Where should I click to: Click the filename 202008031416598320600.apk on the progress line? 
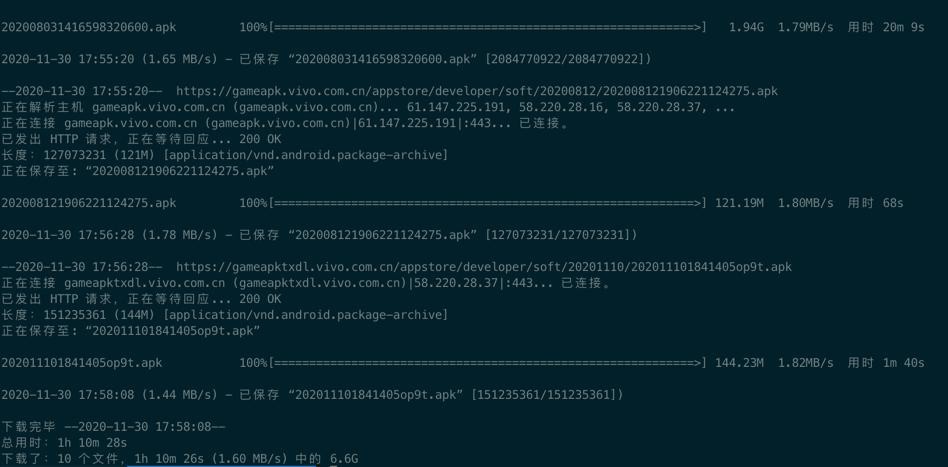point(89,27)
